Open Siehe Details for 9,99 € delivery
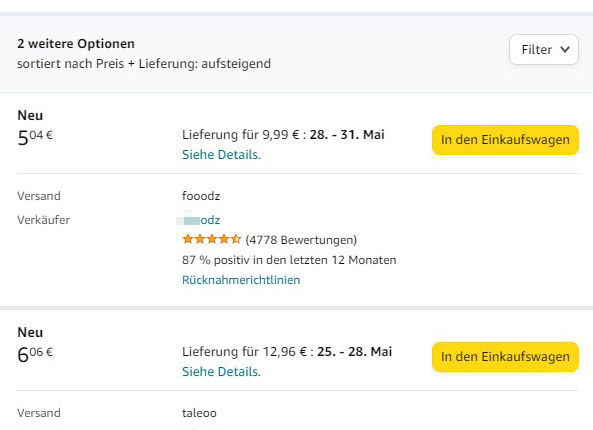This screenshot has width=593, height=430. (221, 155)
